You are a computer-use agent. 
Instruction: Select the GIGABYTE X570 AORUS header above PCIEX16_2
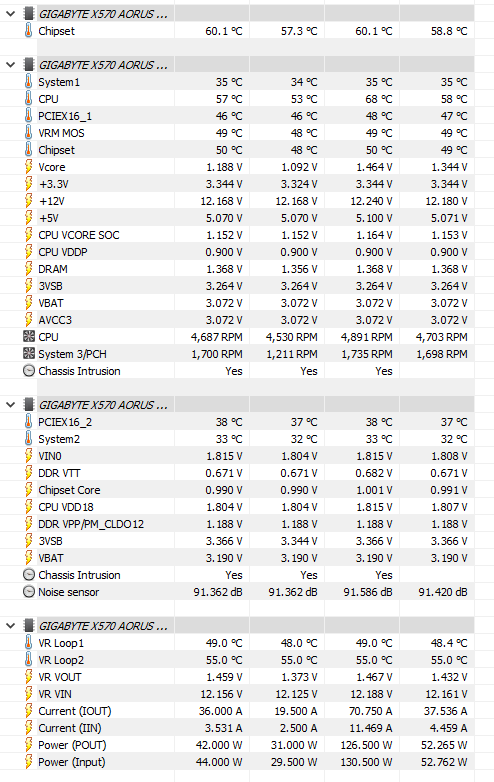[x=103, y=405]
